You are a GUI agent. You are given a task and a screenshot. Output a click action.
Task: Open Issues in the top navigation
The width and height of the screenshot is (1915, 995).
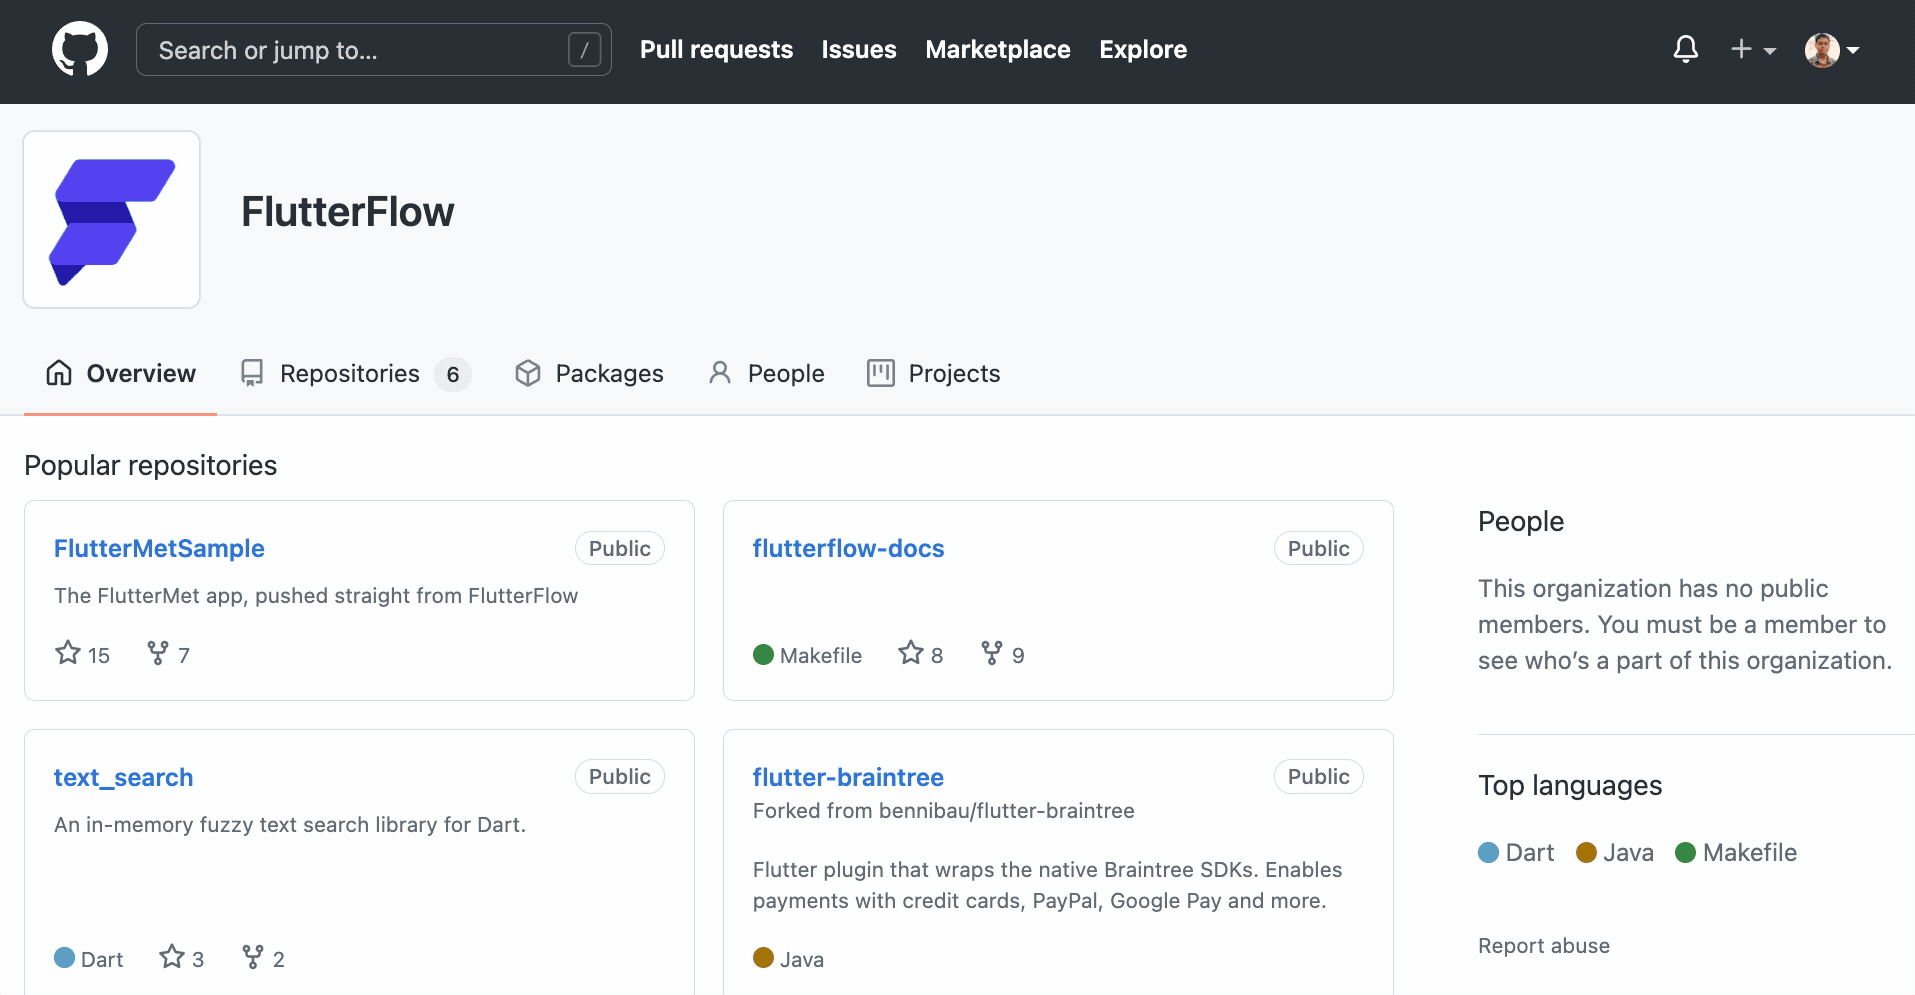point(859,49)
